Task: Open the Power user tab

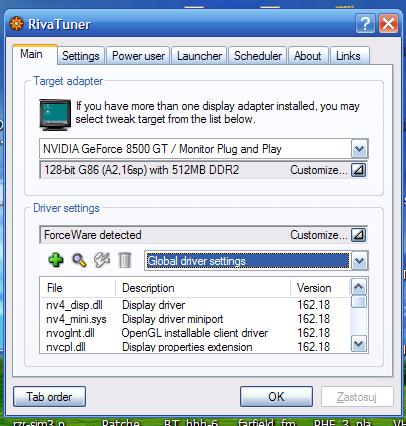Action: [x=138, y=56]
